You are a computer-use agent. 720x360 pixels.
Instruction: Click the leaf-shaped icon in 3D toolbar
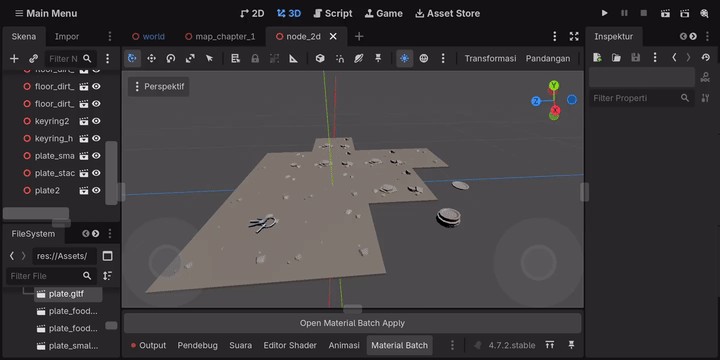tap(359, 58)
